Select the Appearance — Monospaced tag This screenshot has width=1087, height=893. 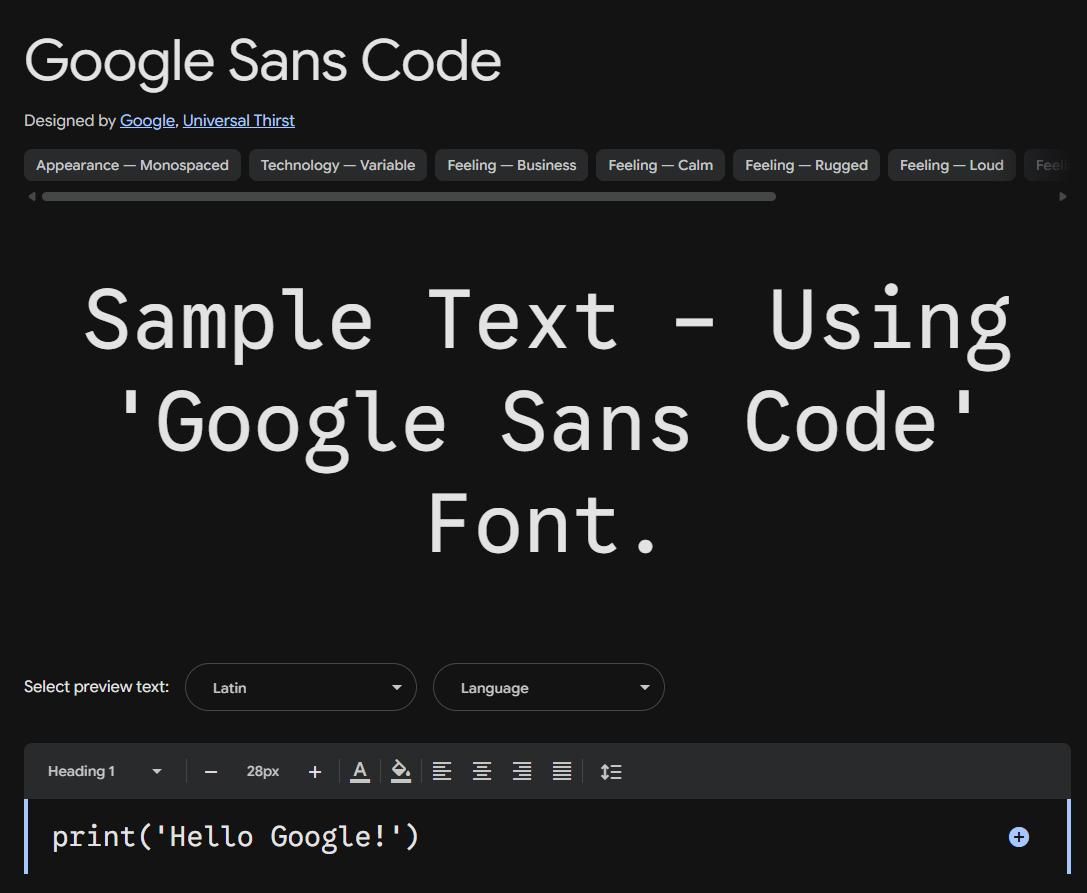[132, 165]
